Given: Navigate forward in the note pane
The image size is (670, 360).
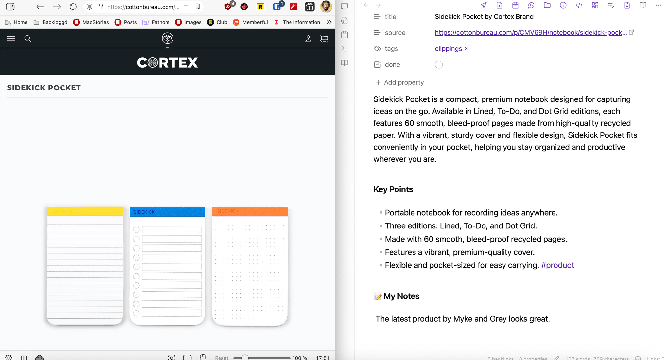Looking at the screenshot, I should pos(378,6).
